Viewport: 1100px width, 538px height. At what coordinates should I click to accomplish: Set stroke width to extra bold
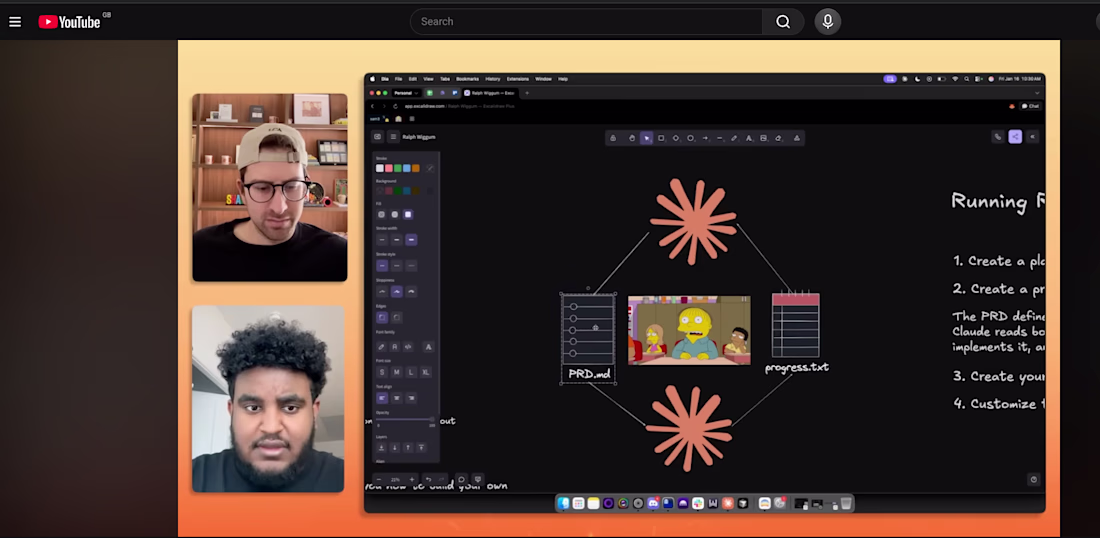(x=411, y=240)
